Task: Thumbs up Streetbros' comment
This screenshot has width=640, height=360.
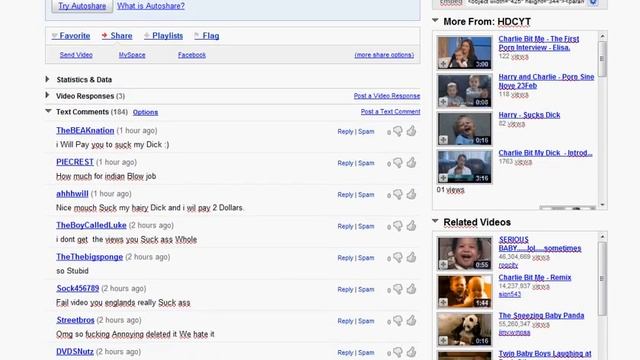Action: pos(411,320)
